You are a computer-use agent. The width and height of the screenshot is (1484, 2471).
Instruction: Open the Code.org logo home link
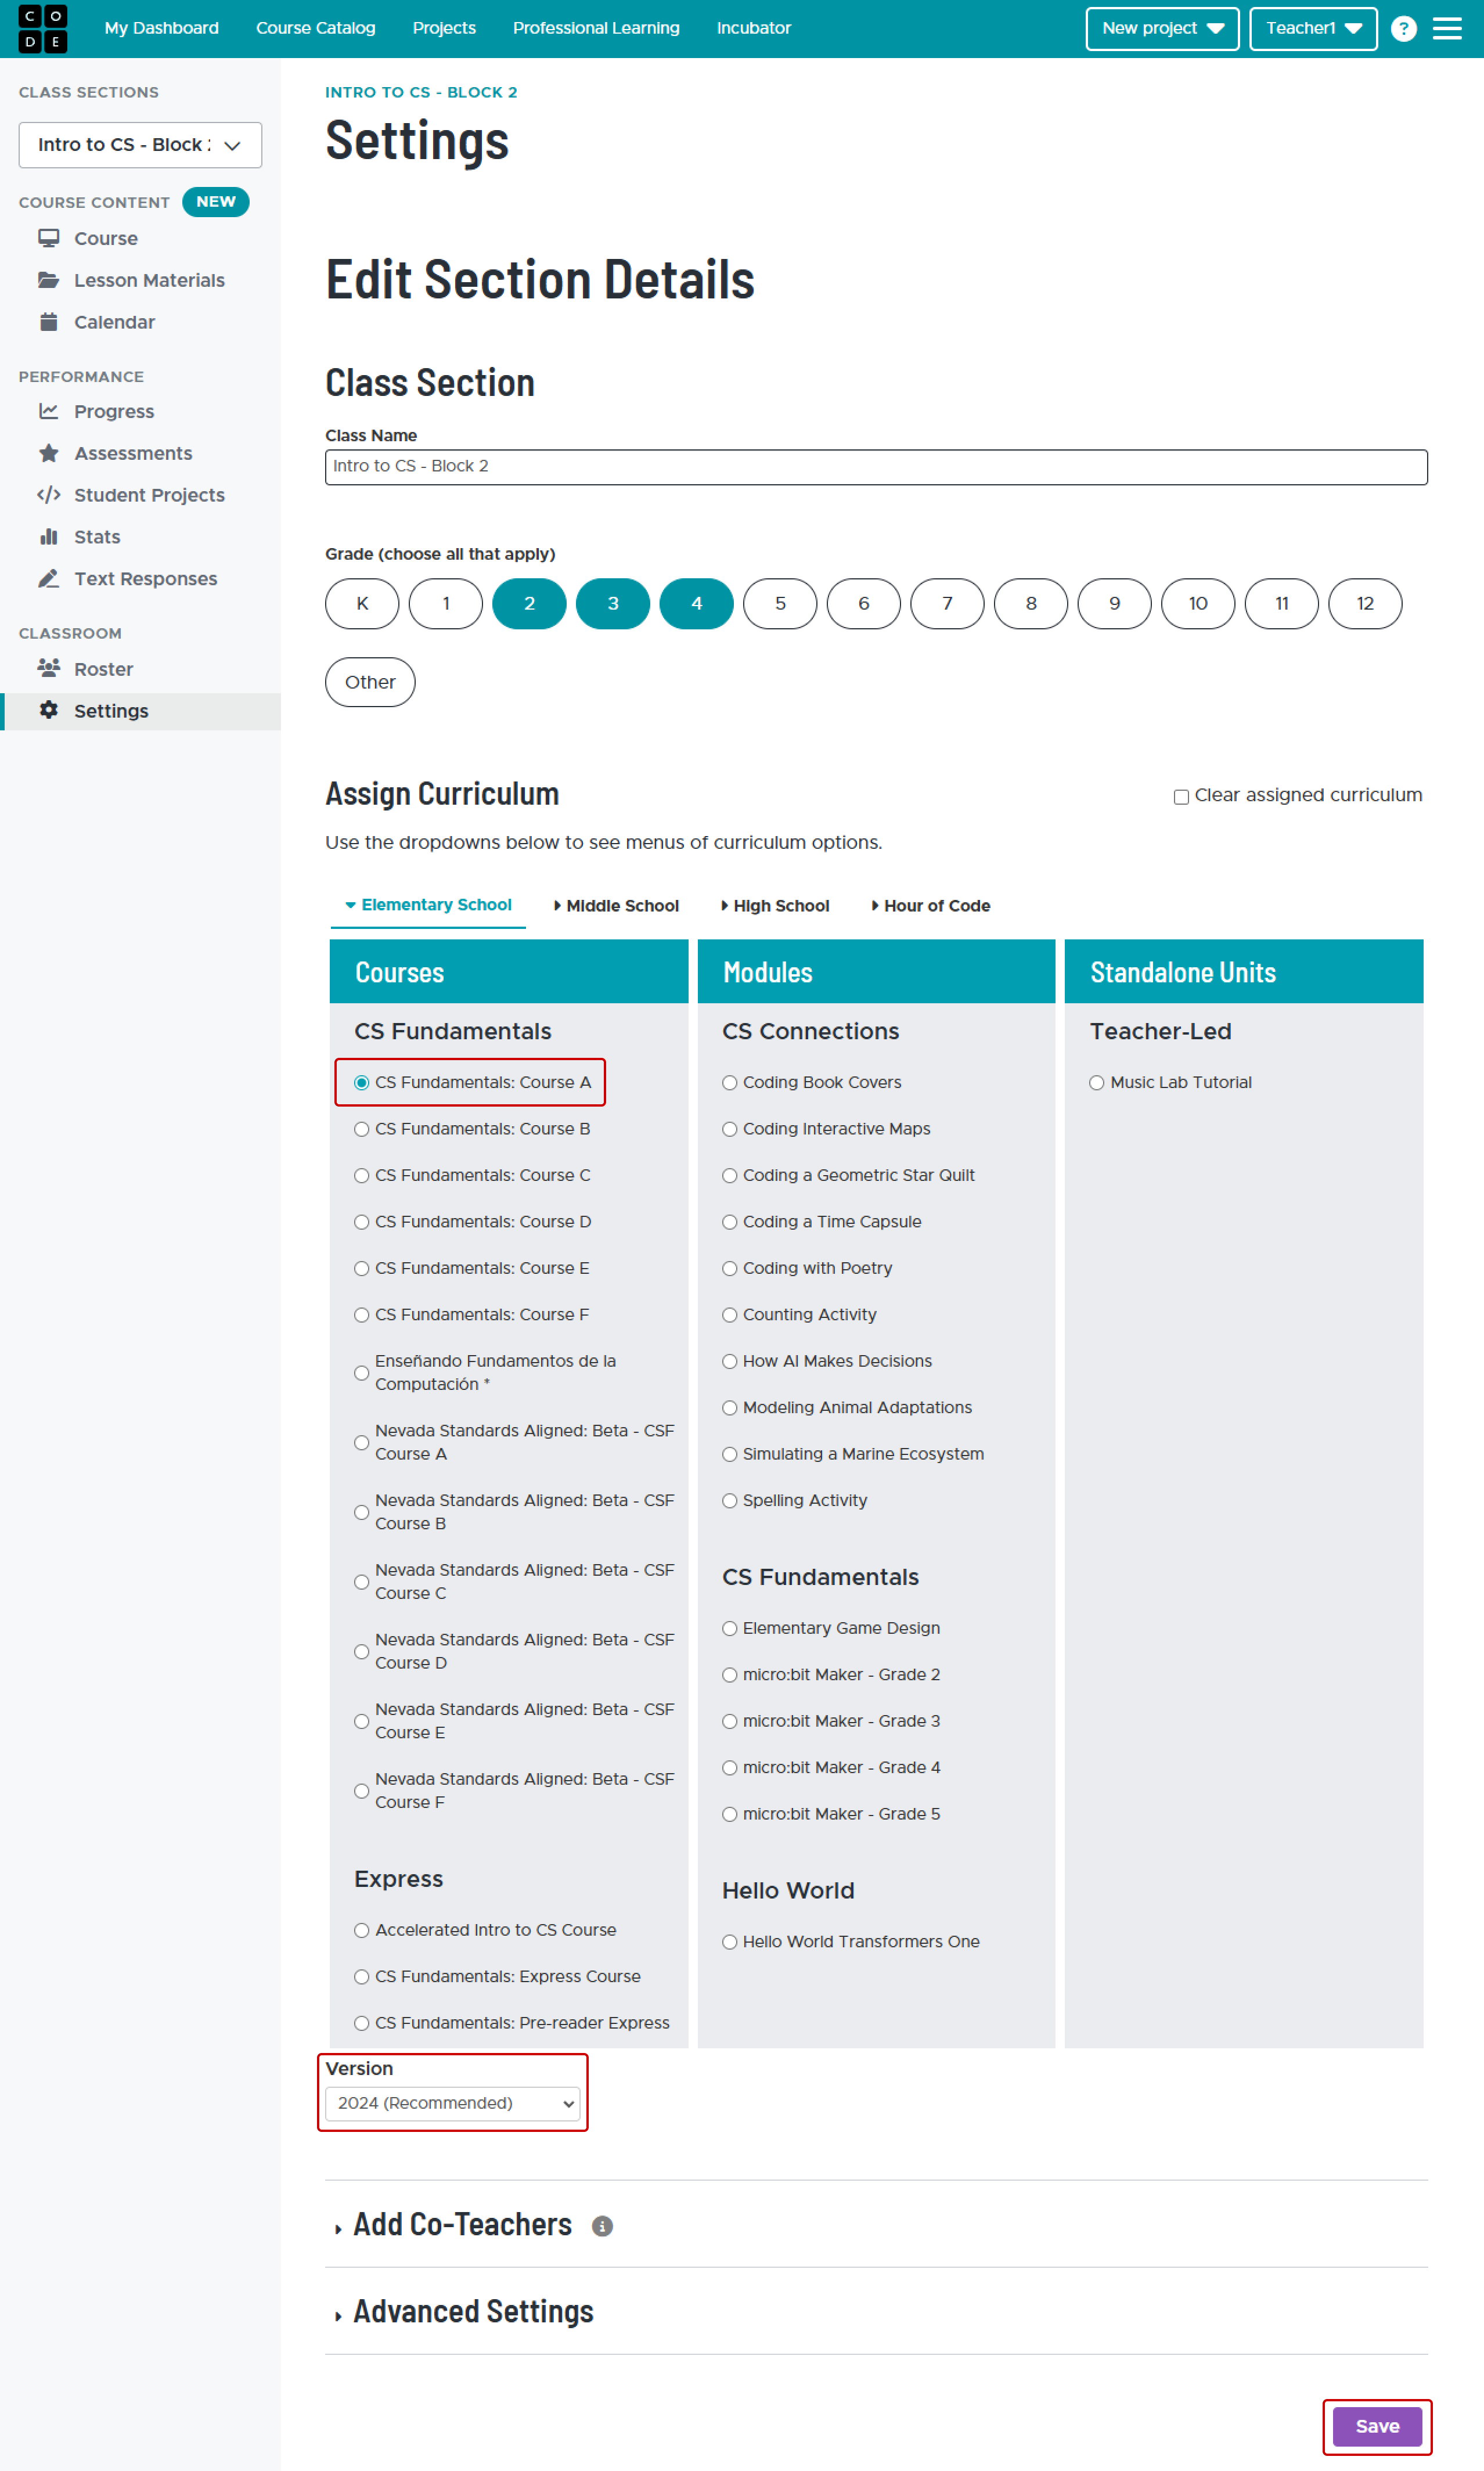tap(43, 28)
